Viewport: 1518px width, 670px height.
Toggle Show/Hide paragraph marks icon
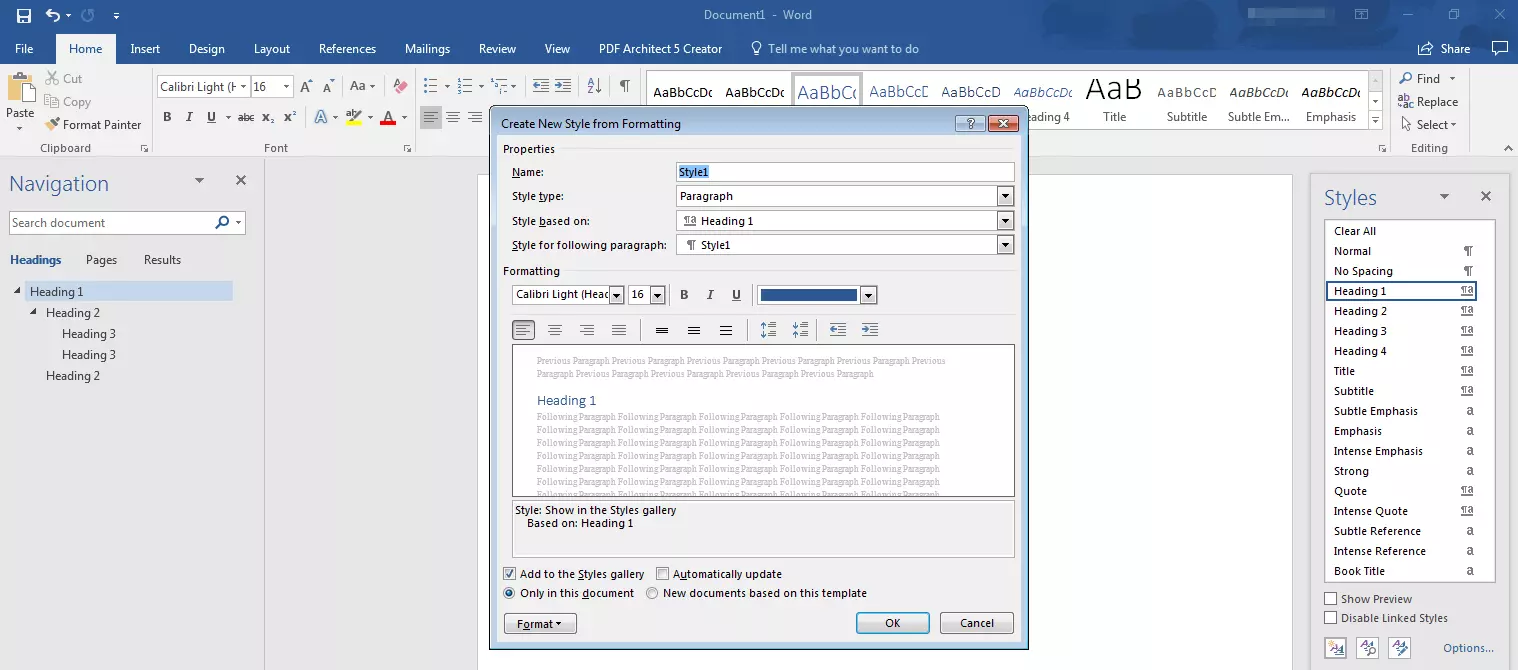(624, 87)
